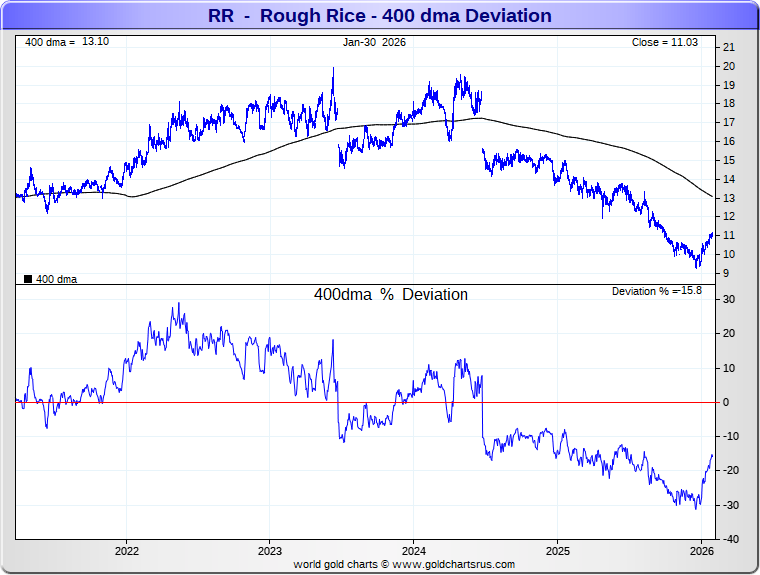Click the 2026 x-axis label
760x575 pixels.
pos(701,551)
